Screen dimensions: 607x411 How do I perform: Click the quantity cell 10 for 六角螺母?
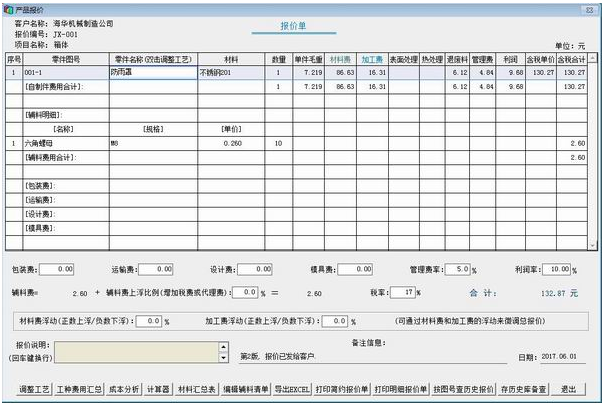278,143
